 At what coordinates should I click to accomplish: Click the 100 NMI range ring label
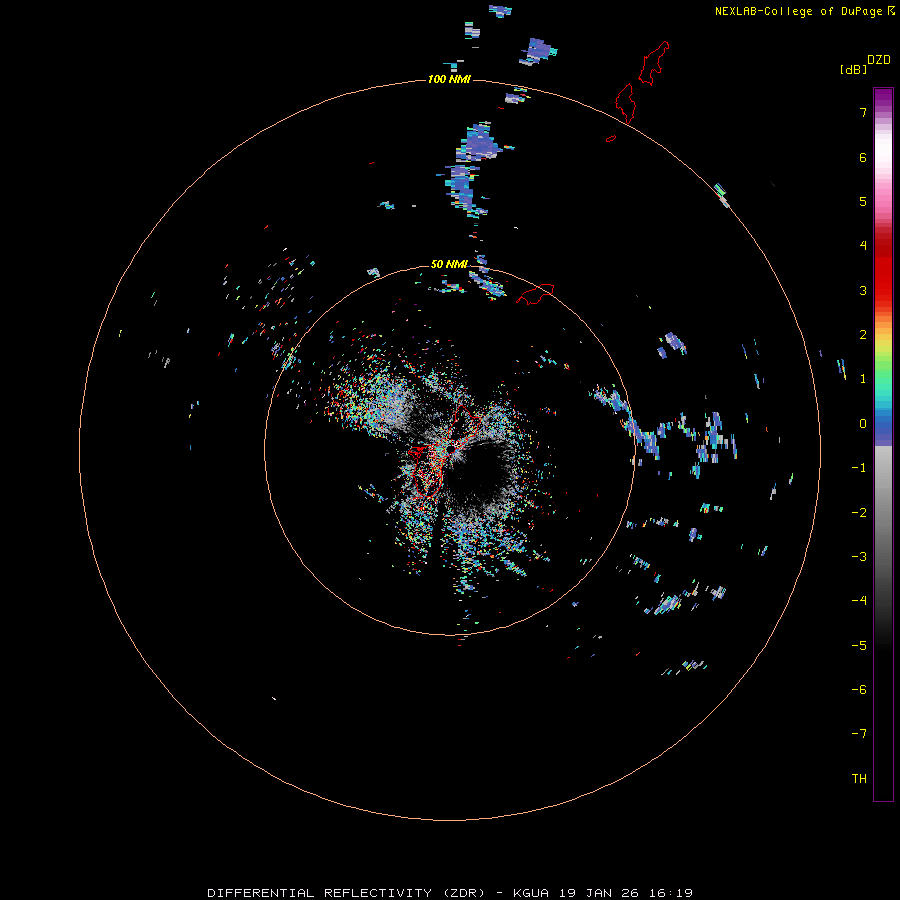(x=449, y=79)
